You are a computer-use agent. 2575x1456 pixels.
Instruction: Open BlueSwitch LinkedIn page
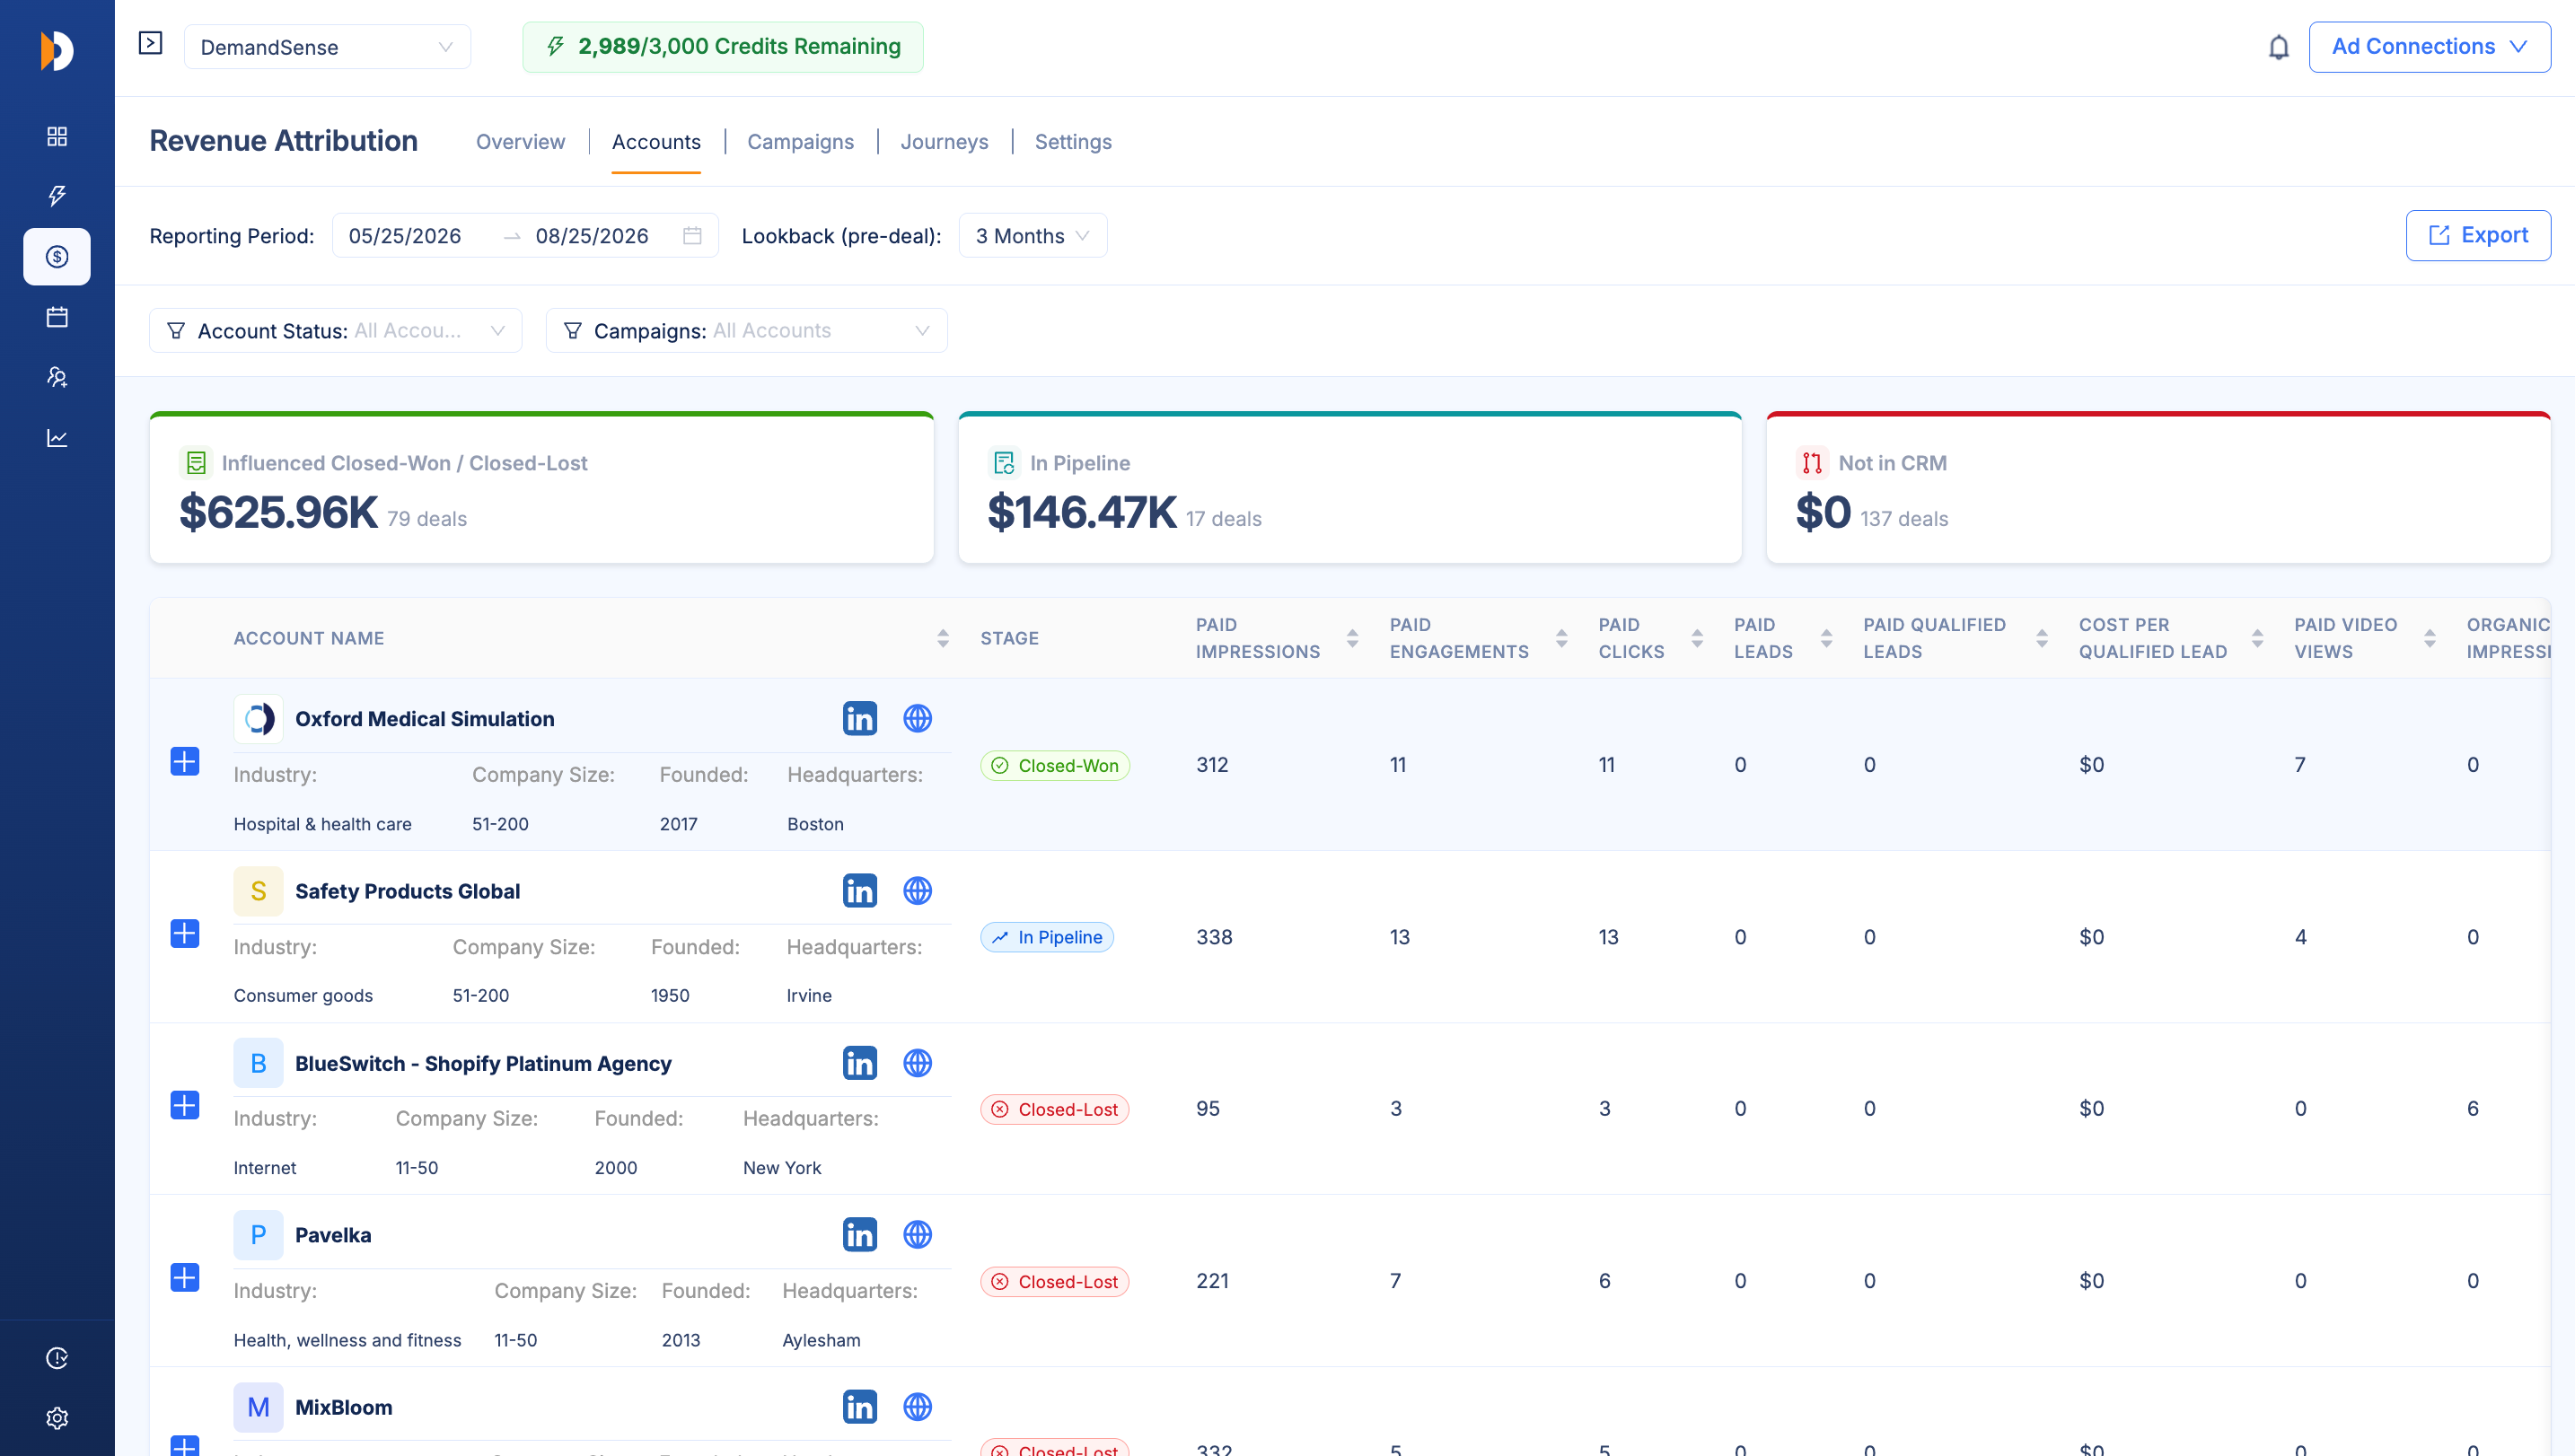859,1063
